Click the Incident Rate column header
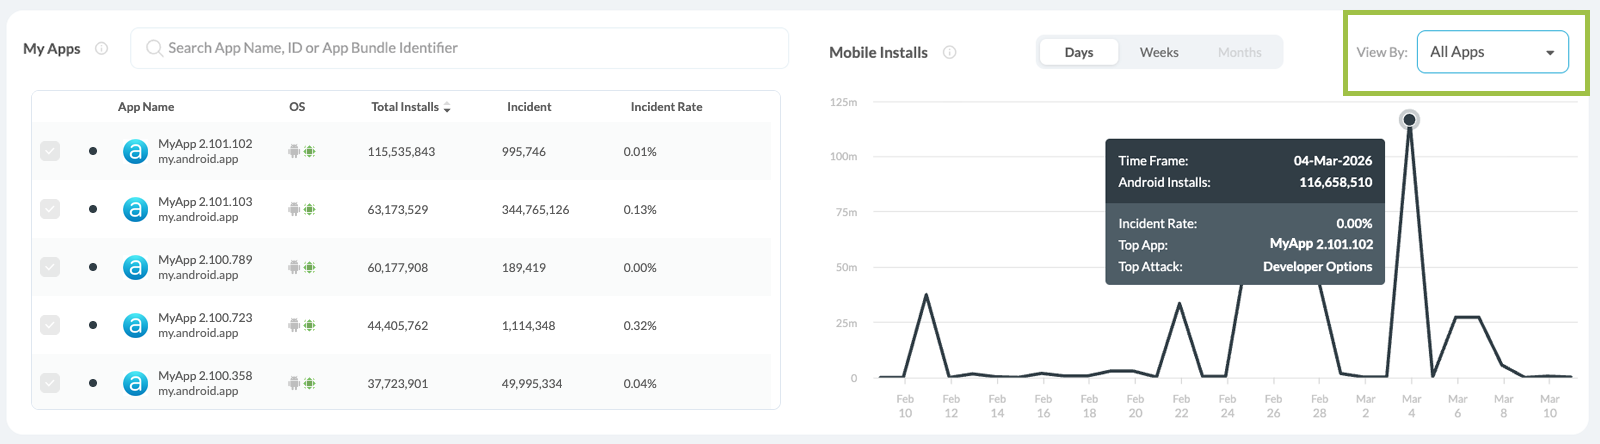The image size is (1600, 444). pos(666,107)
